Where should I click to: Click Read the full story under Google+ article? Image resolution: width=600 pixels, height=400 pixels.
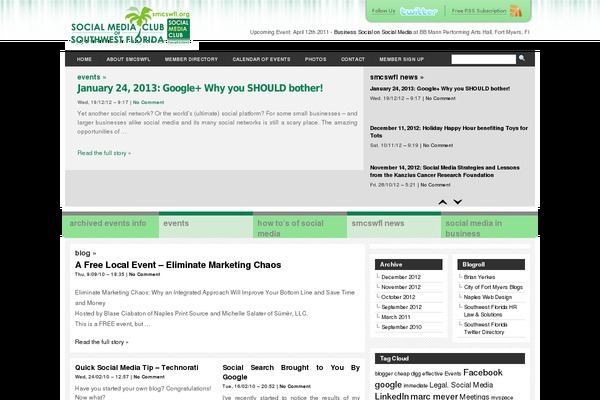[104, 153]
